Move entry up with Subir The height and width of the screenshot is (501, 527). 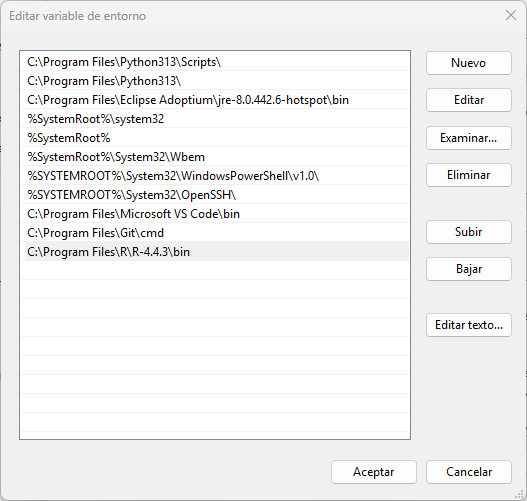(x=469, y=232)
